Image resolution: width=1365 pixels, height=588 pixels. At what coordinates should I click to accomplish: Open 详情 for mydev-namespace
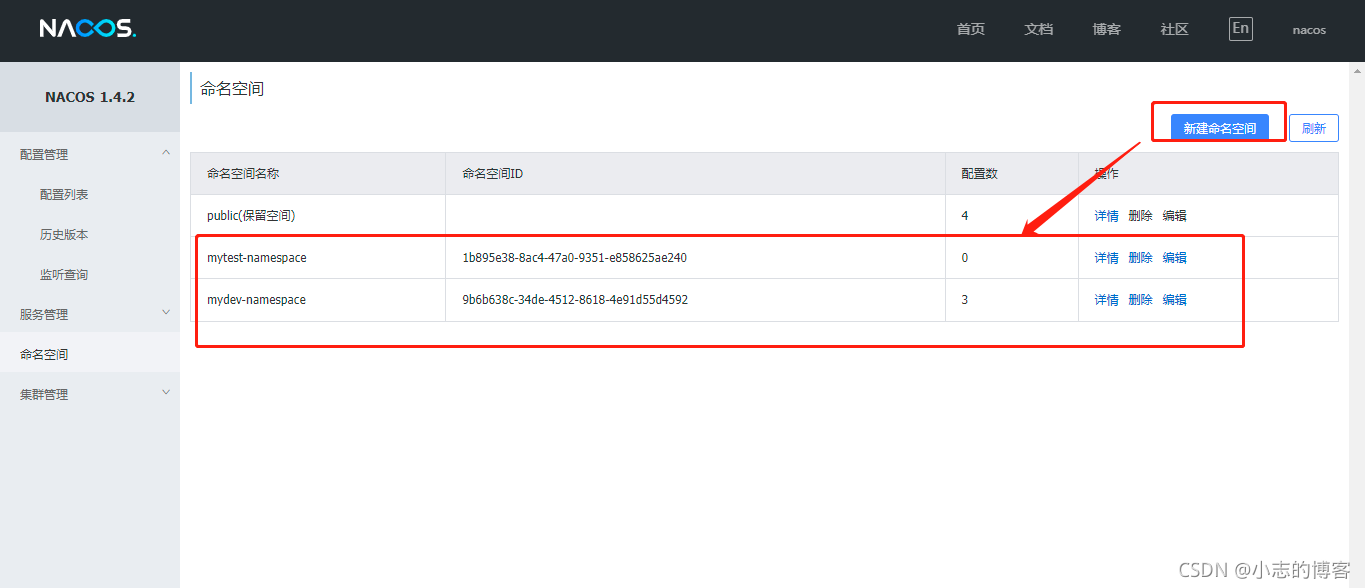pos(1106,300)
